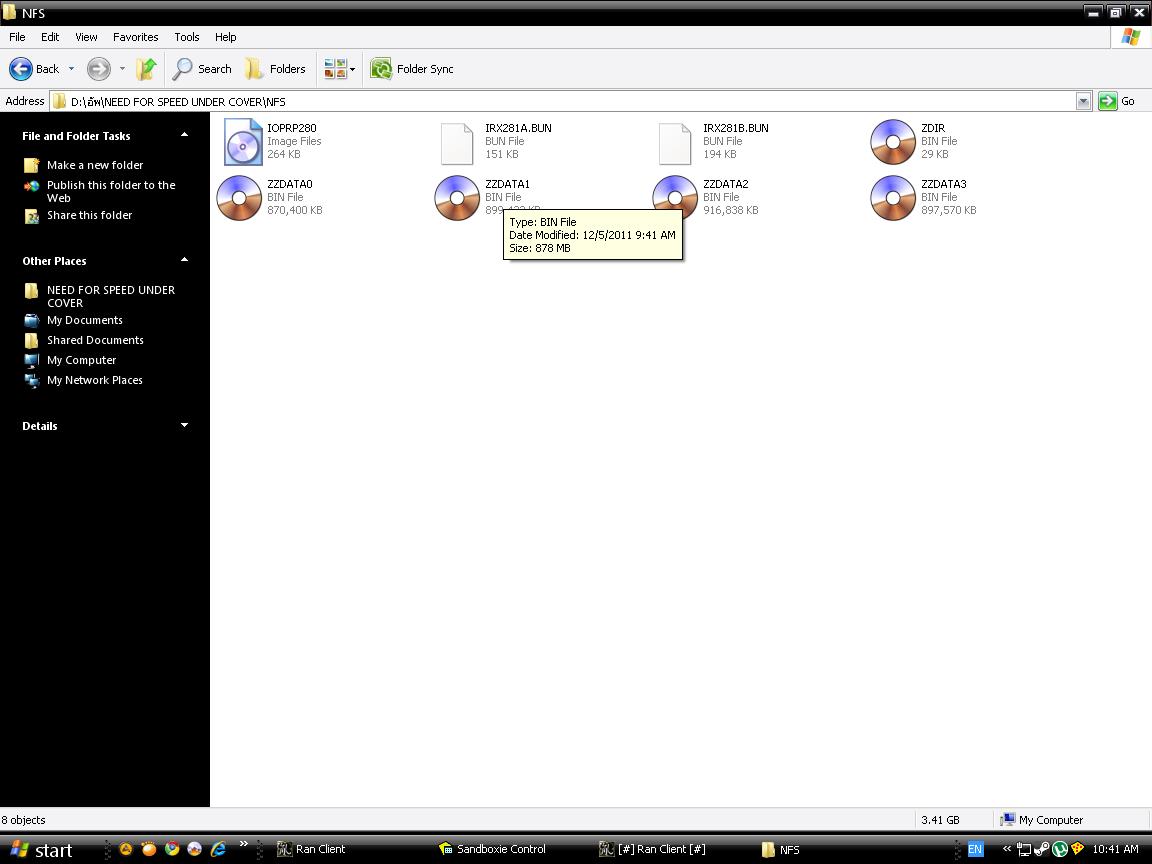
Task: Expand hidden quick launch icons chevron
Action: click(x=244, y=844)
